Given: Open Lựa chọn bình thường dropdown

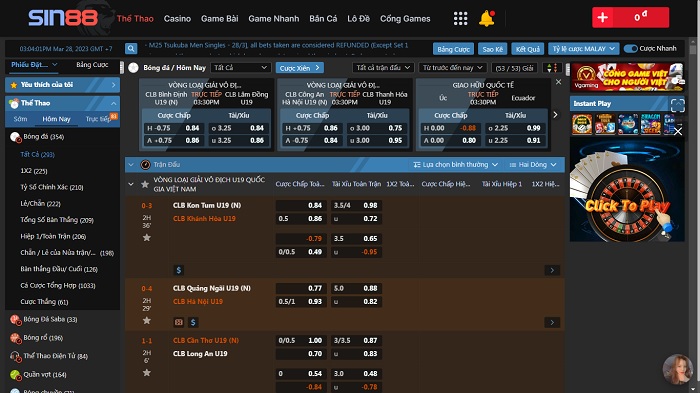Looking at the screenshot, I should click(x=455, y=164).
